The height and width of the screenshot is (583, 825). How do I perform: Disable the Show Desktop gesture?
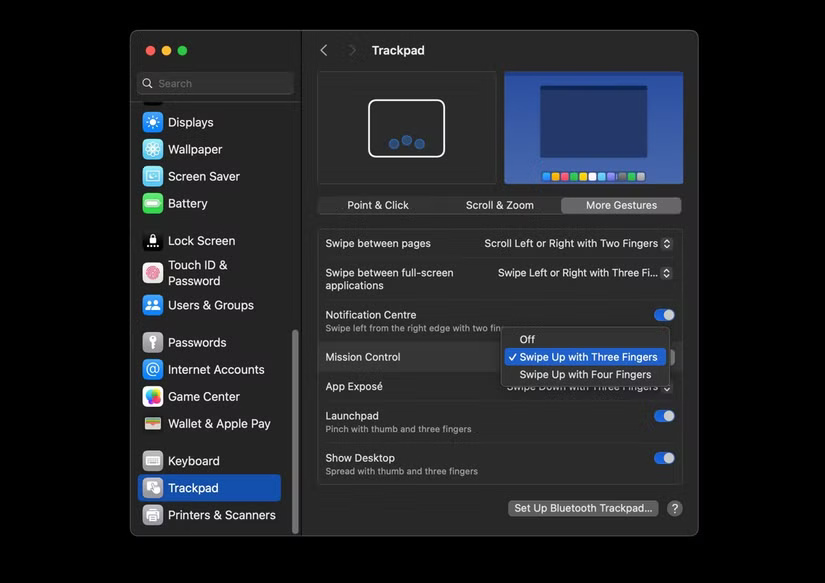(664, 458)
